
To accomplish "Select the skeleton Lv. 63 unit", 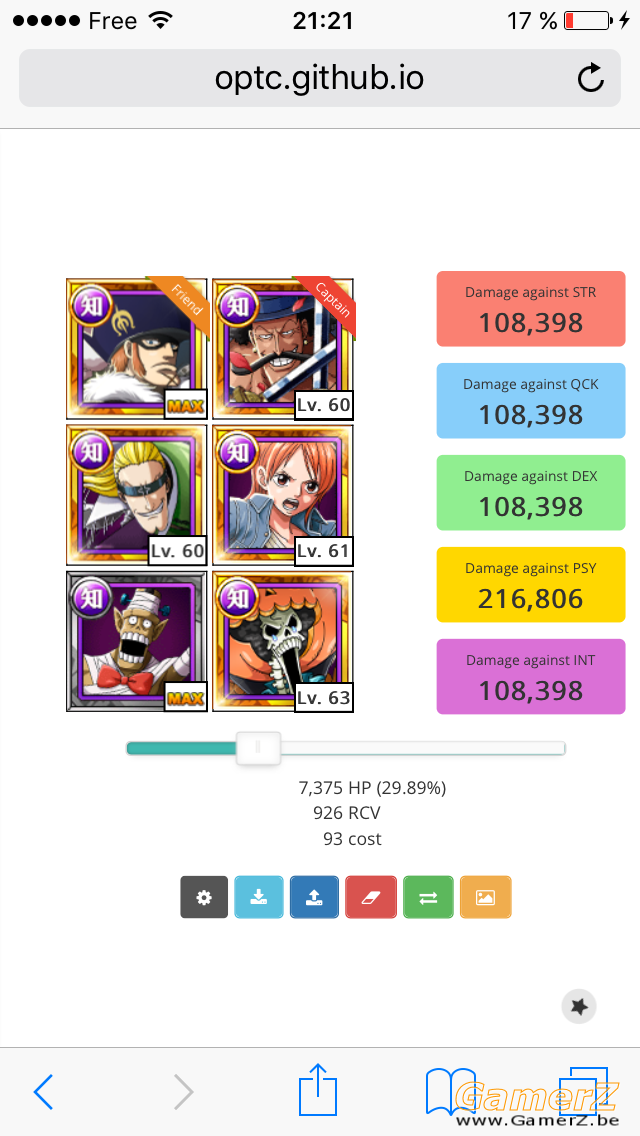I will pyautogui.click(x=283, y=641).
